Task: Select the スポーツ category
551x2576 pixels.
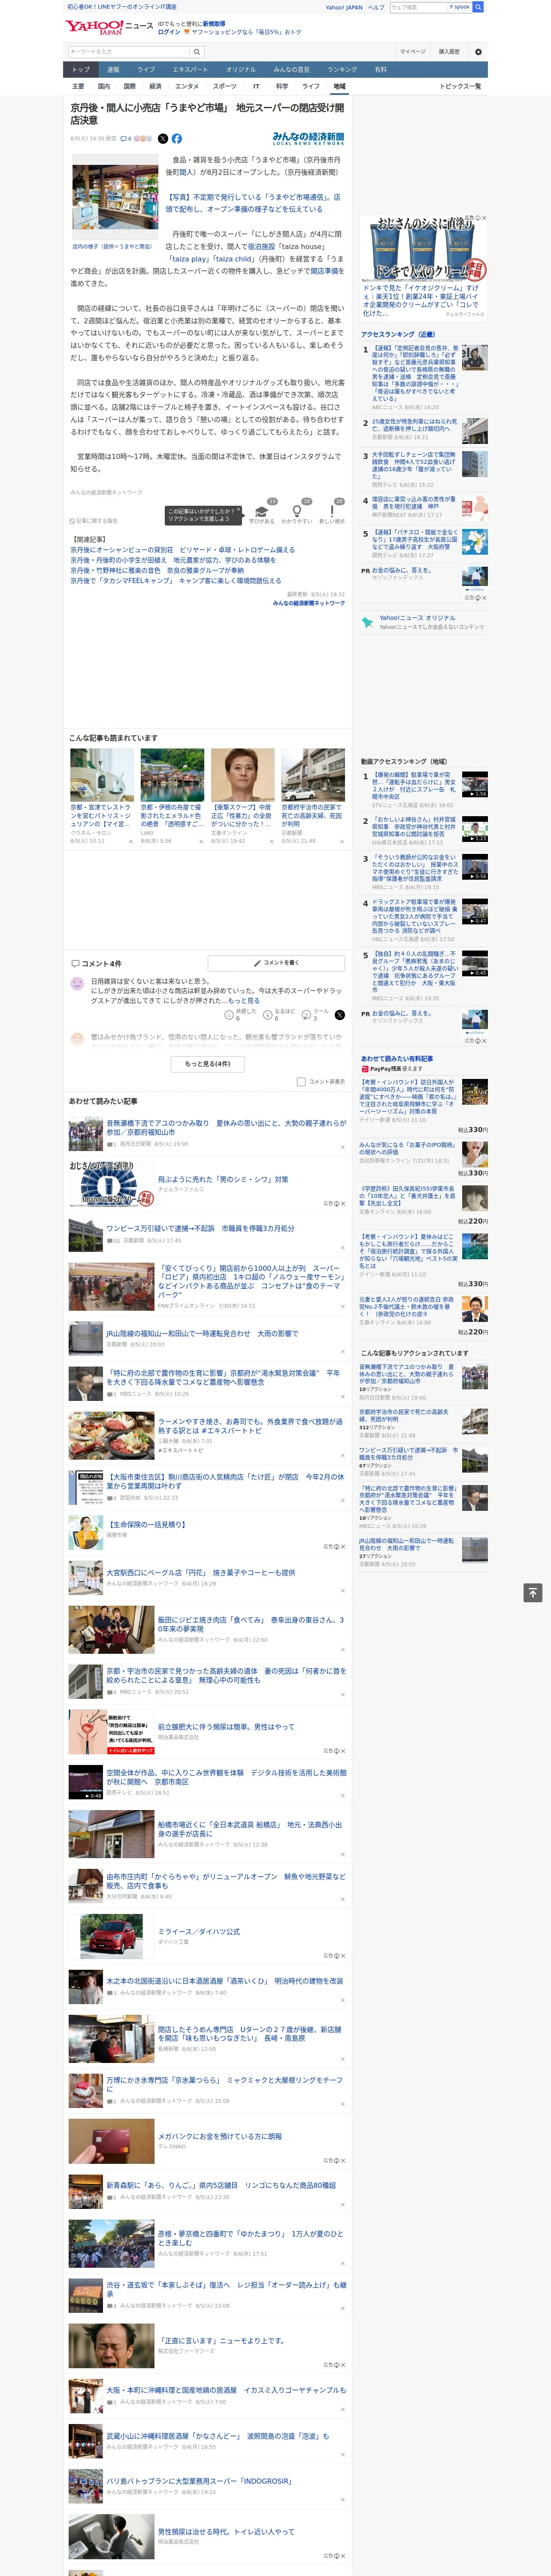Action: coord(225,87)
